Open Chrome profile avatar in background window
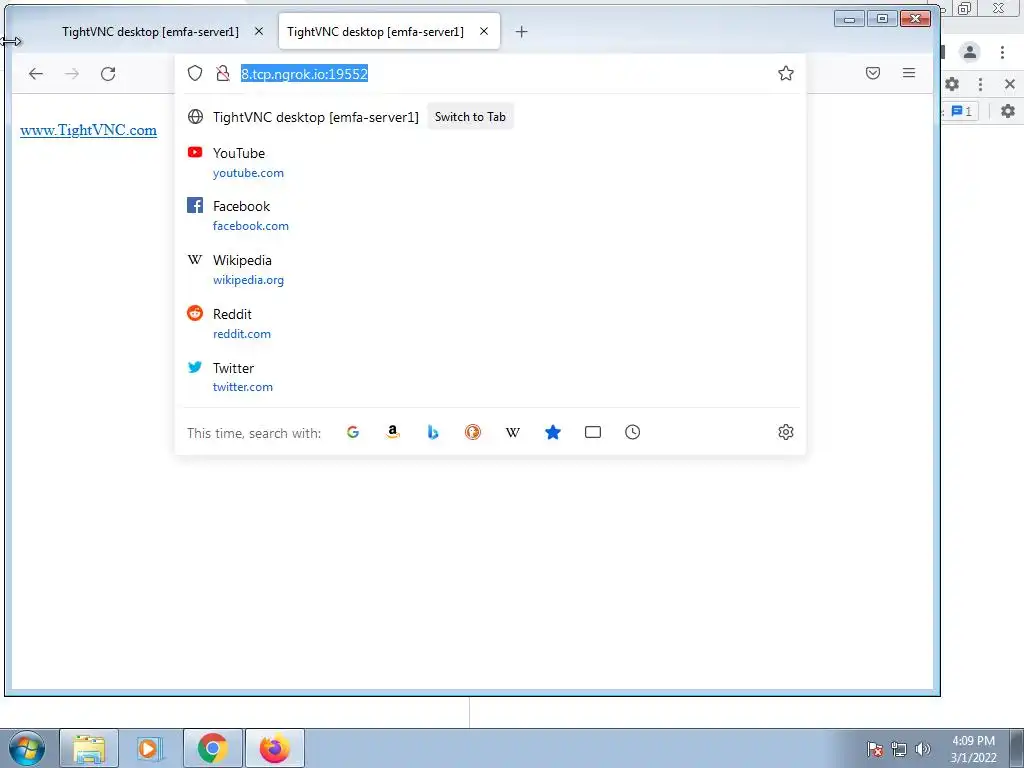This screenshot has height=768, width=1024. click(970, 52)
